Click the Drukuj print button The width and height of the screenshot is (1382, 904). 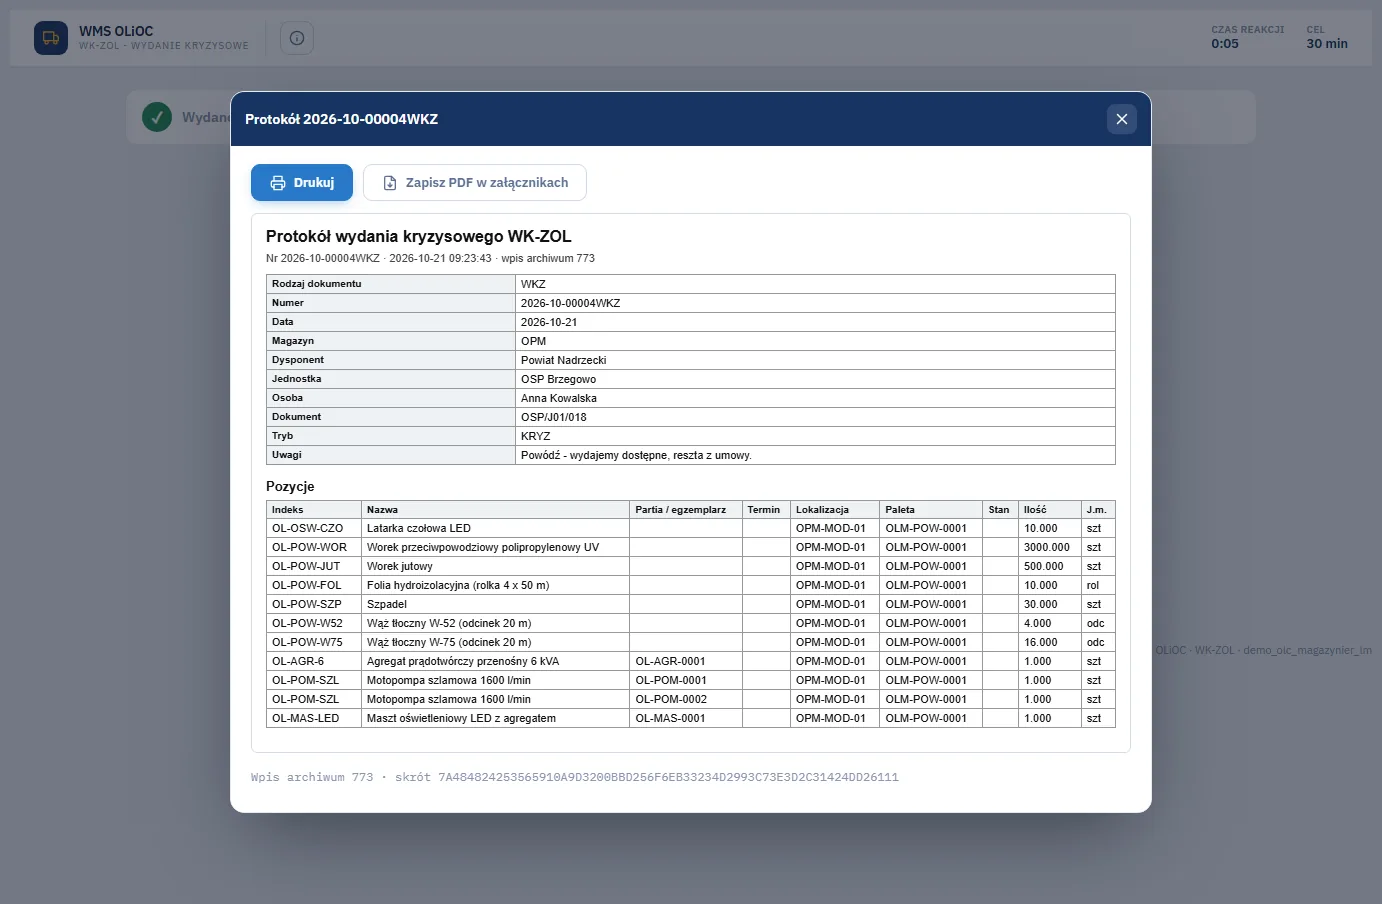[x=302, y=183]
